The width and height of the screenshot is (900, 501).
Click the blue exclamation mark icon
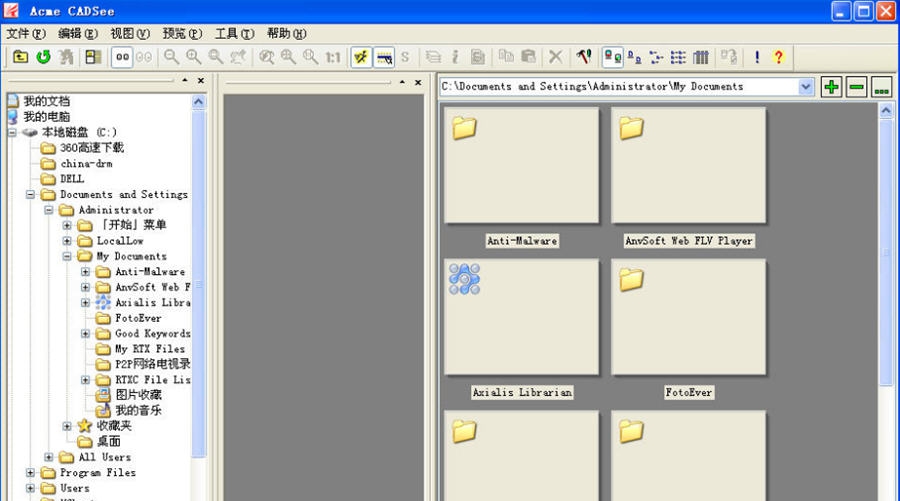coord(757,57)
